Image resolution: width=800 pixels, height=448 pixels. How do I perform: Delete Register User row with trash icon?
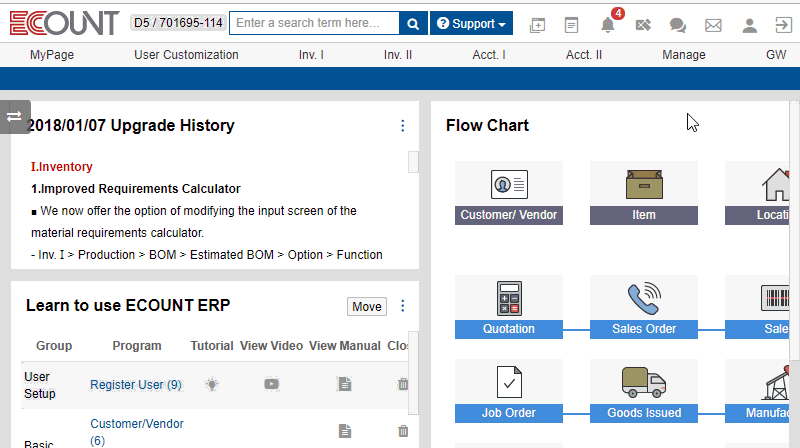point(403,384)
